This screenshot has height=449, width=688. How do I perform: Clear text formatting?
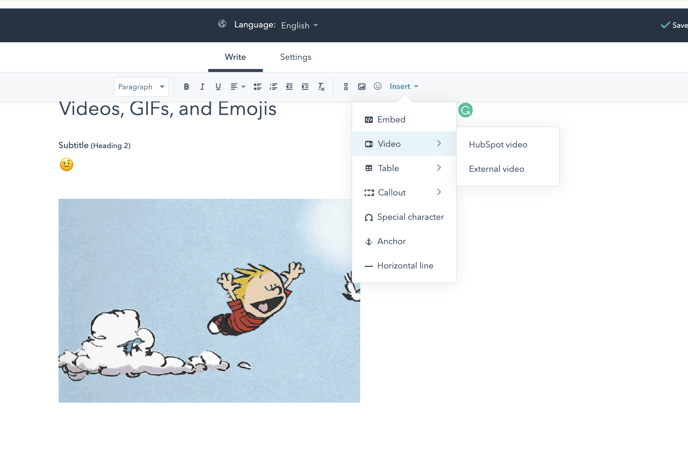point(321,87)
